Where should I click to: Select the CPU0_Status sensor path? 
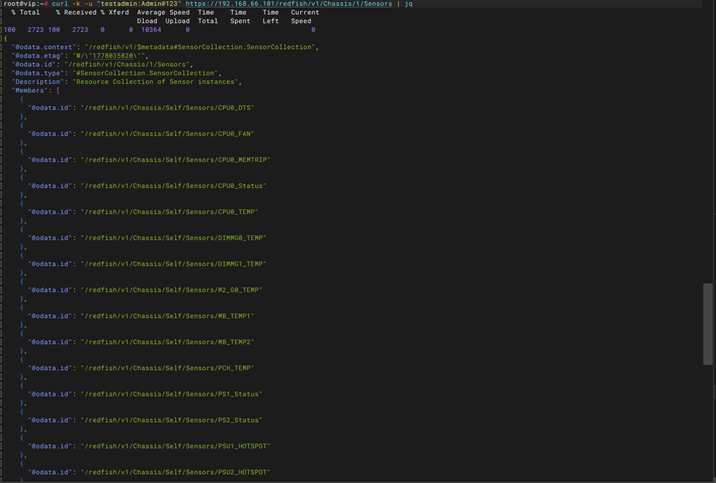pos(173,186)
